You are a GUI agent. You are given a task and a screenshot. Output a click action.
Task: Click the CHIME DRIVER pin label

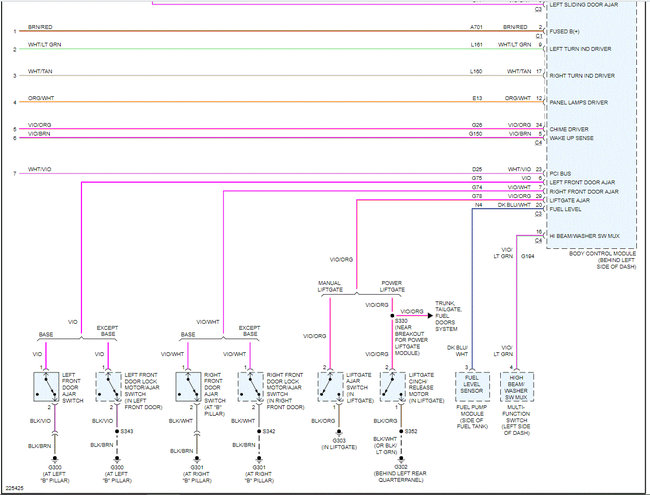[569, 129]
